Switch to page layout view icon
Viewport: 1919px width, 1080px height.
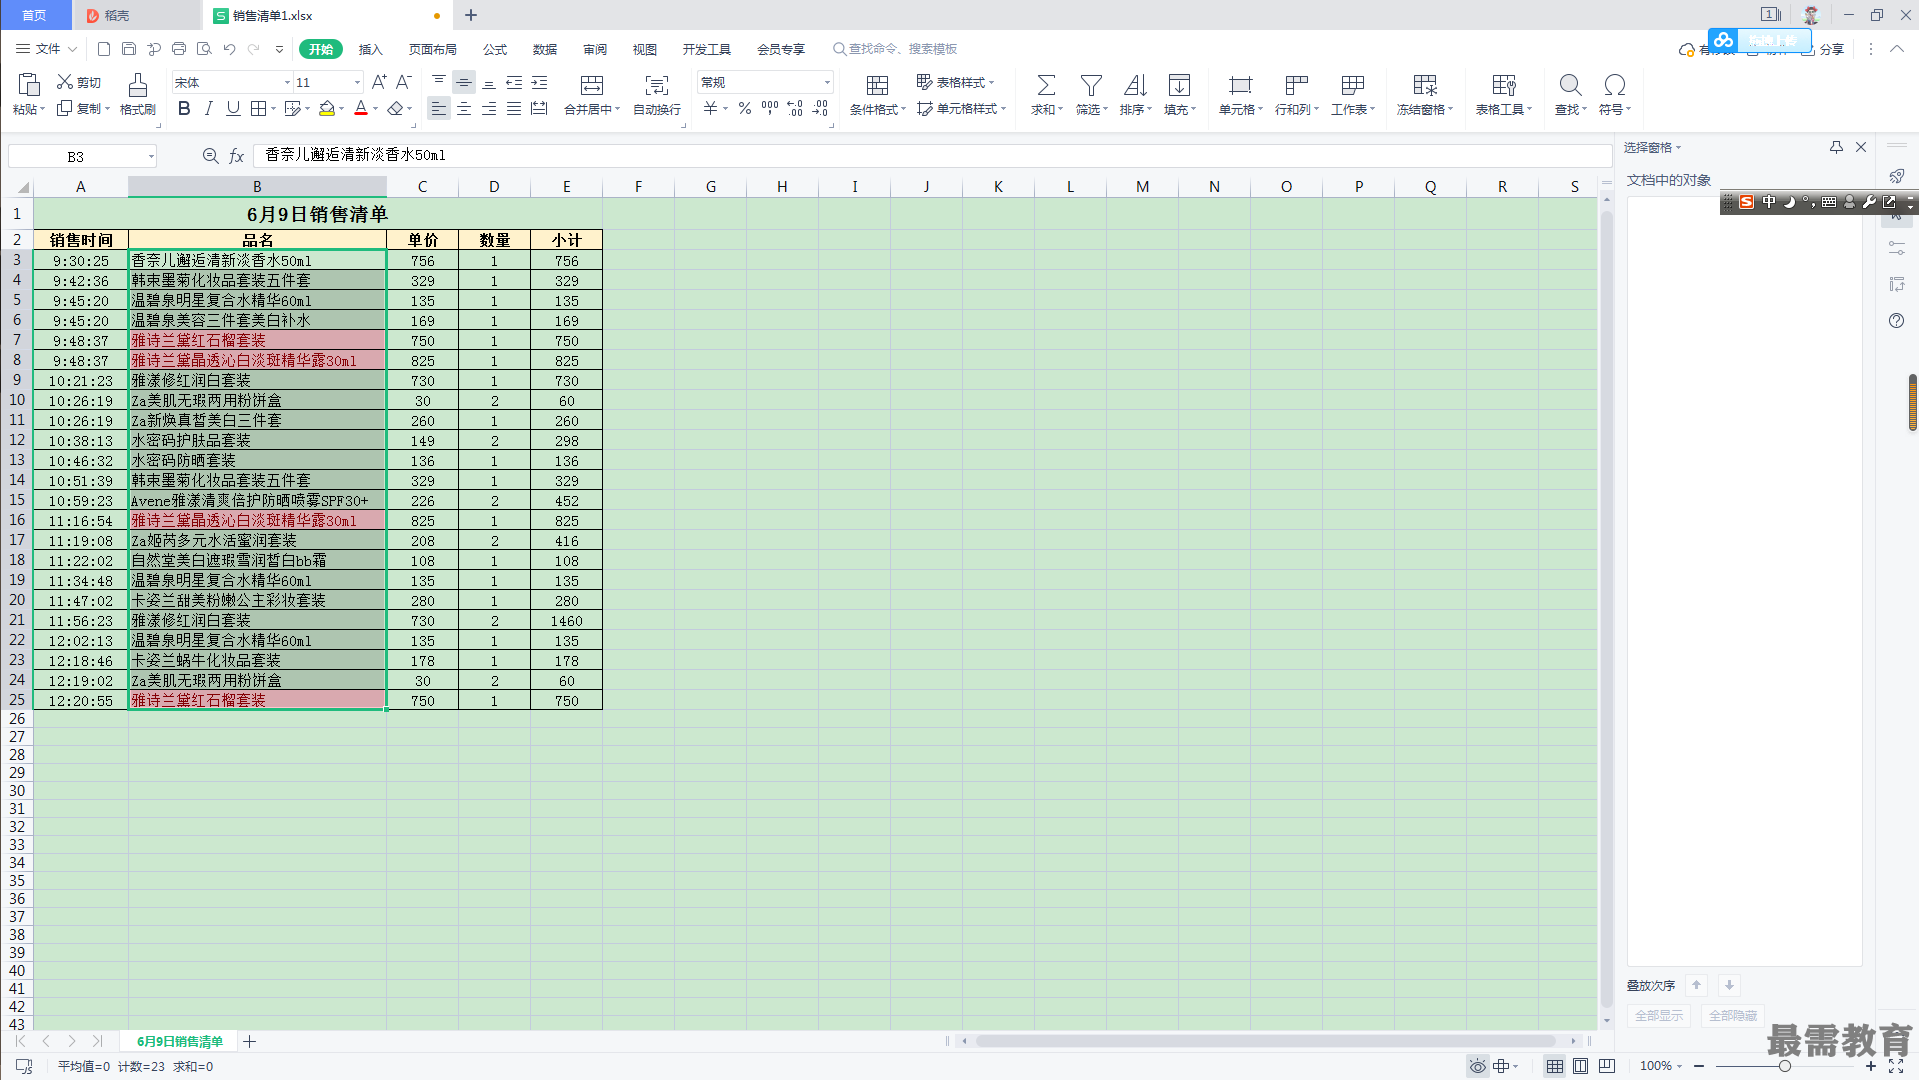point(1580,1066)
